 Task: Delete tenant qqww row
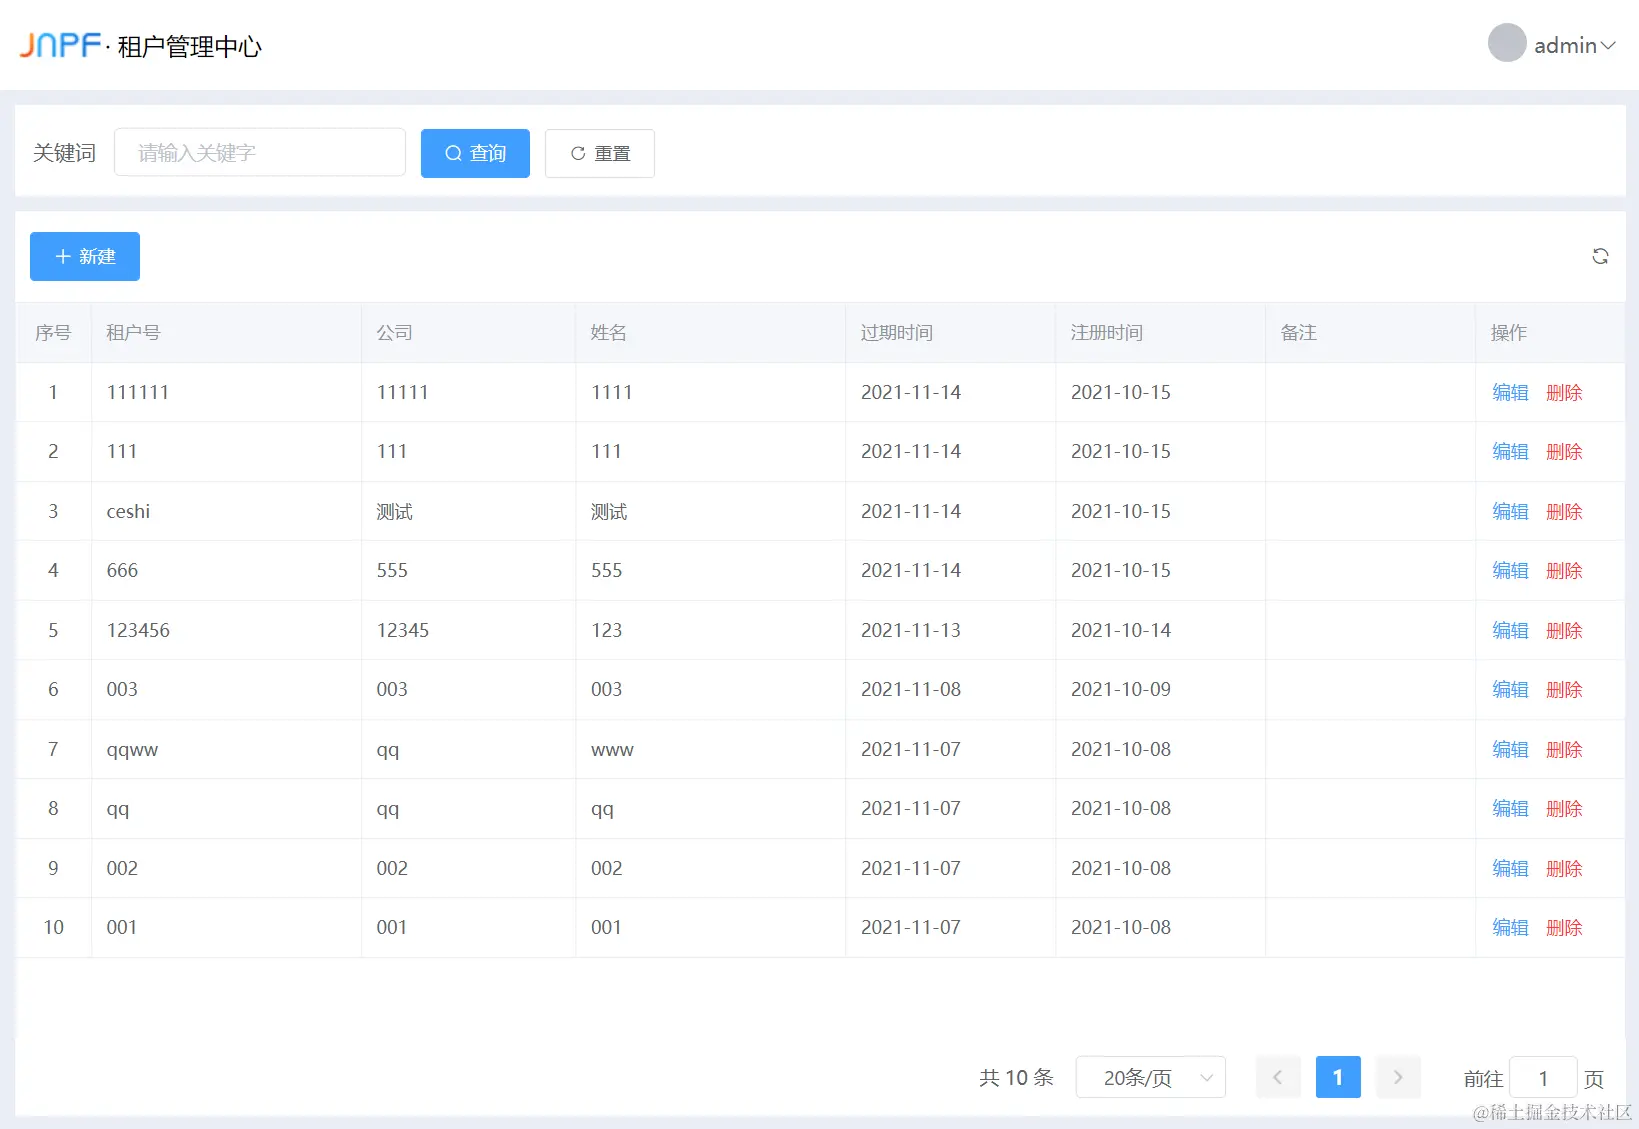pos(1564,749)
